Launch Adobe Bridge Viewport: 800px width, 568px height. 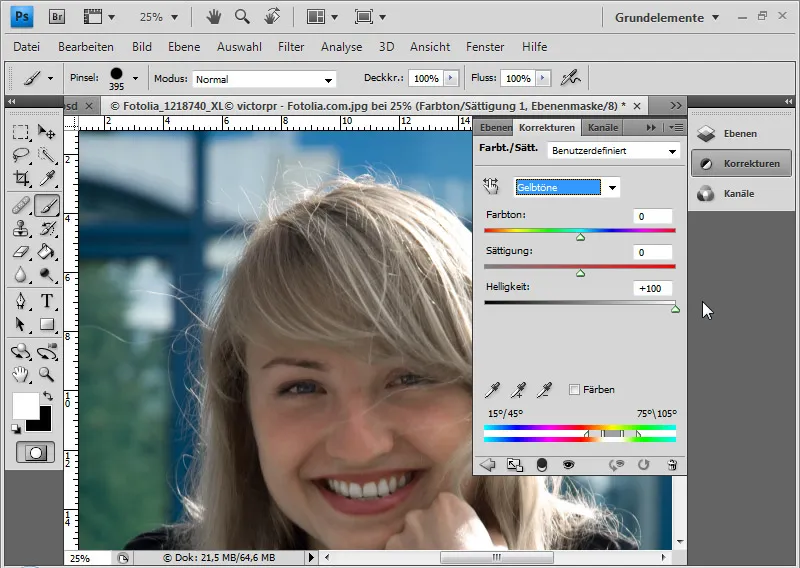(57, 17)
